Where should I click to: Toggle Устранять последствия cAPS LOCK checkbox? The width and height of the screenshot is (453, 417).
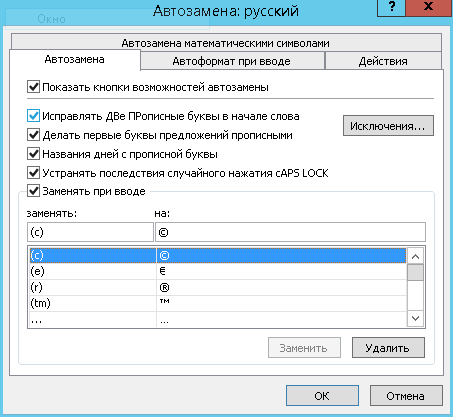[x=33, y=173]
